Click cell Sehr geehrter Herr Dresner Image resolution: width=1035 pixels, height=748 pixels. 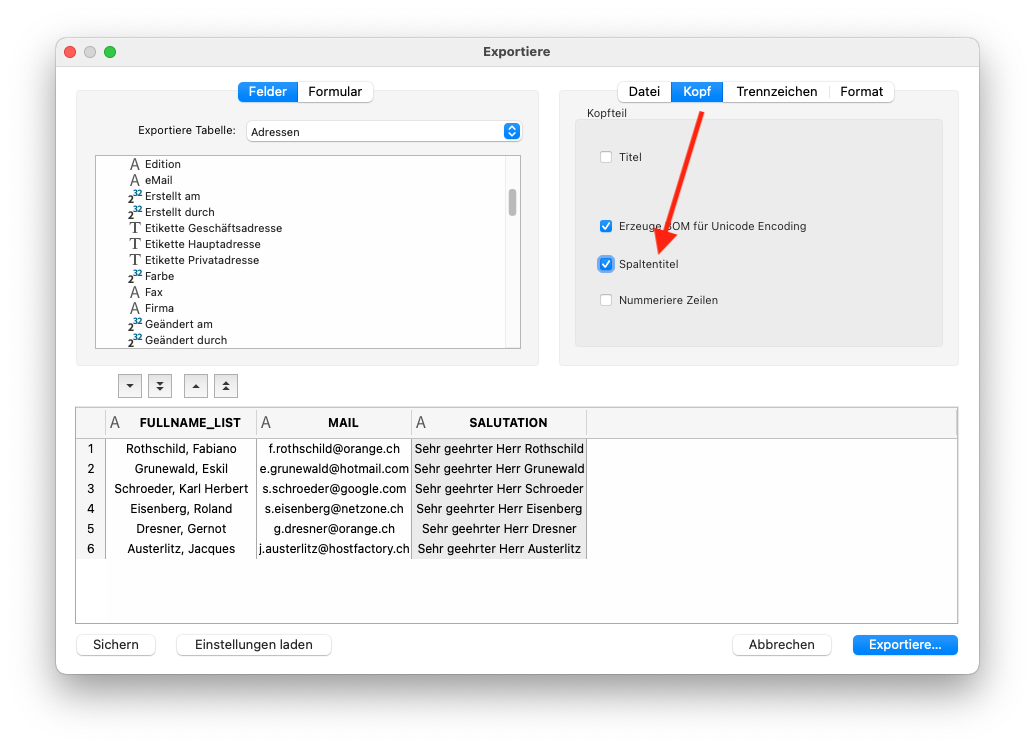[x=499, y=529]
